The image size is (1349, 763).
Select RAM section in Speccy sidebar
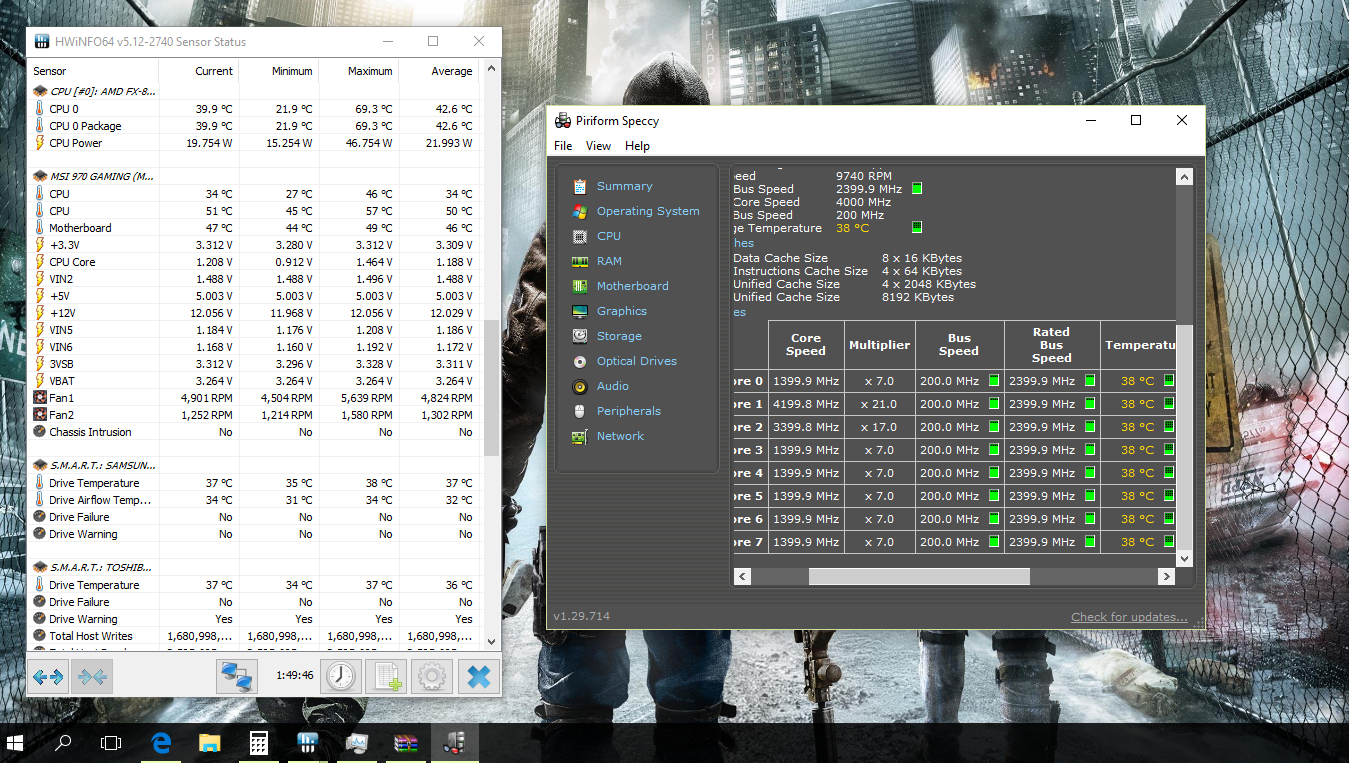[596, 261]
